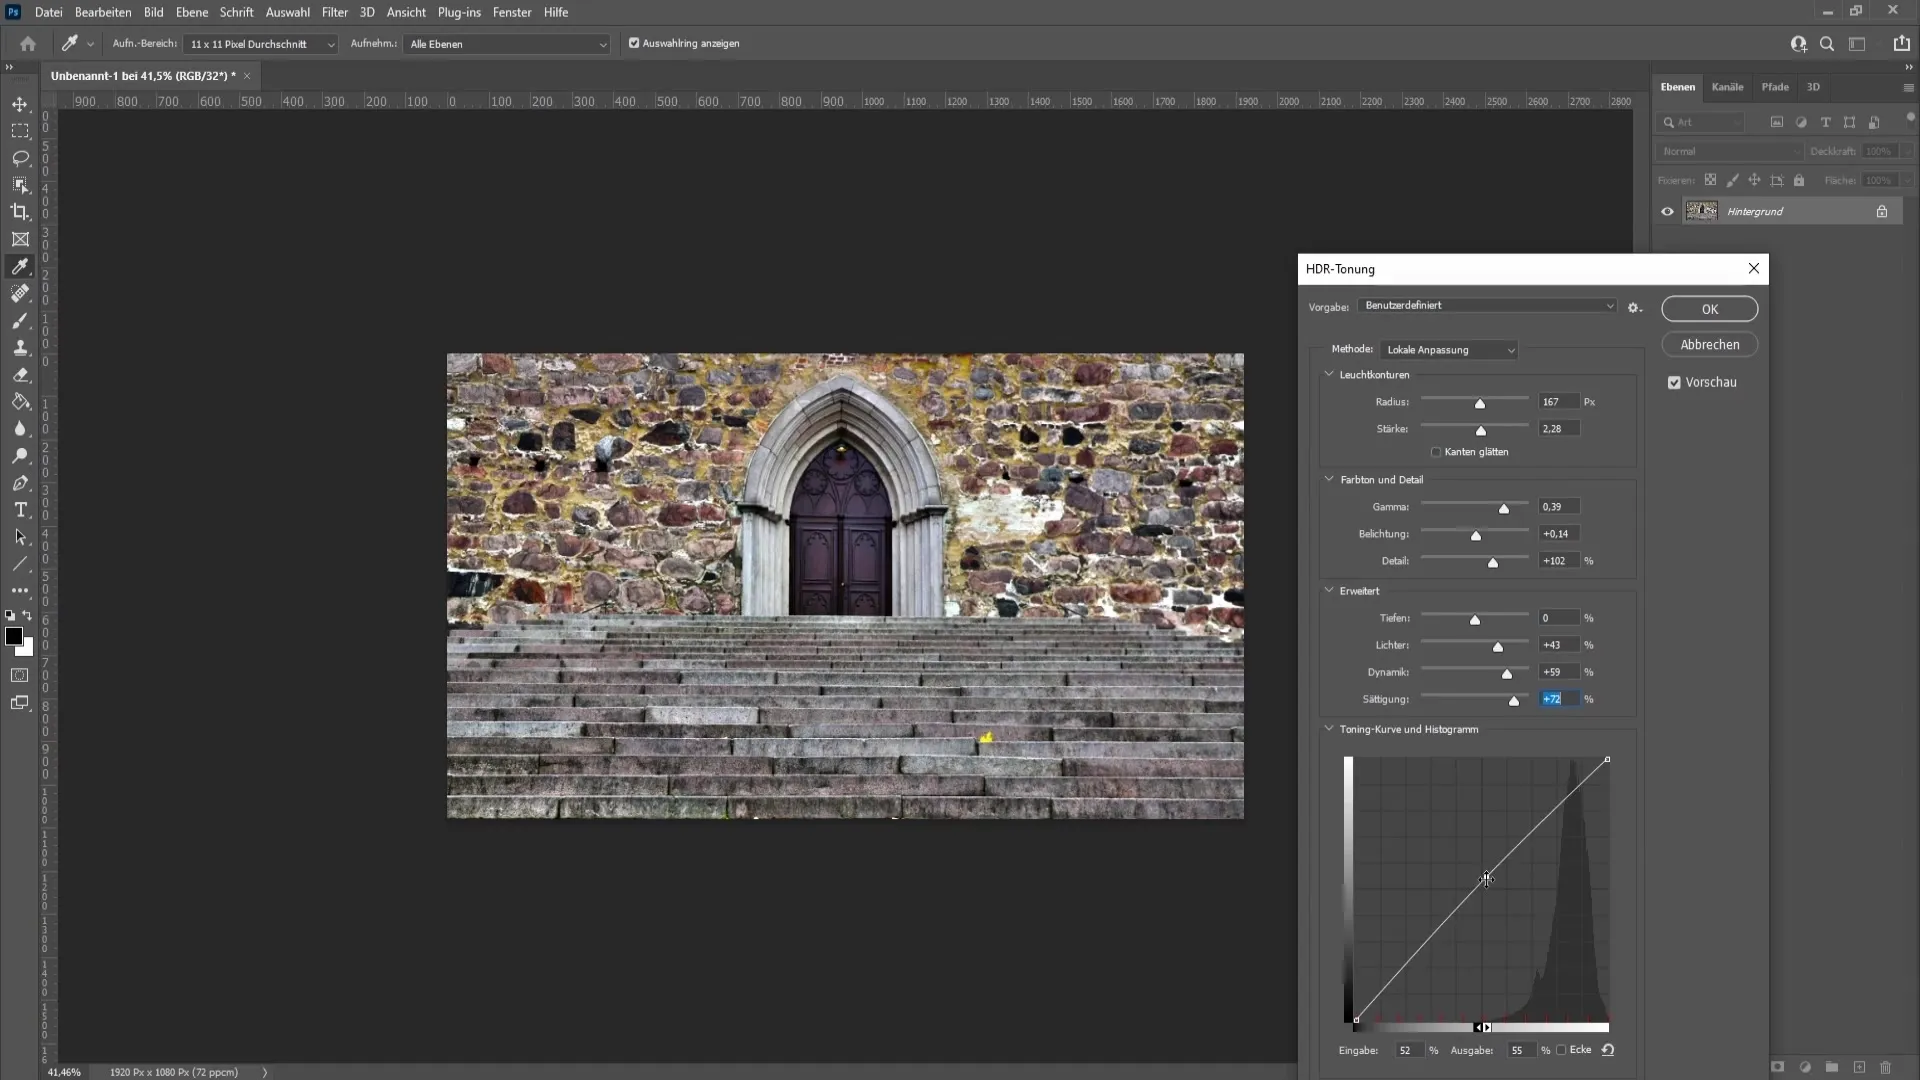Select the Dodge tool
This screenshot has width=1920, height=1080.
pyautogui.click(x=20, y=456)
